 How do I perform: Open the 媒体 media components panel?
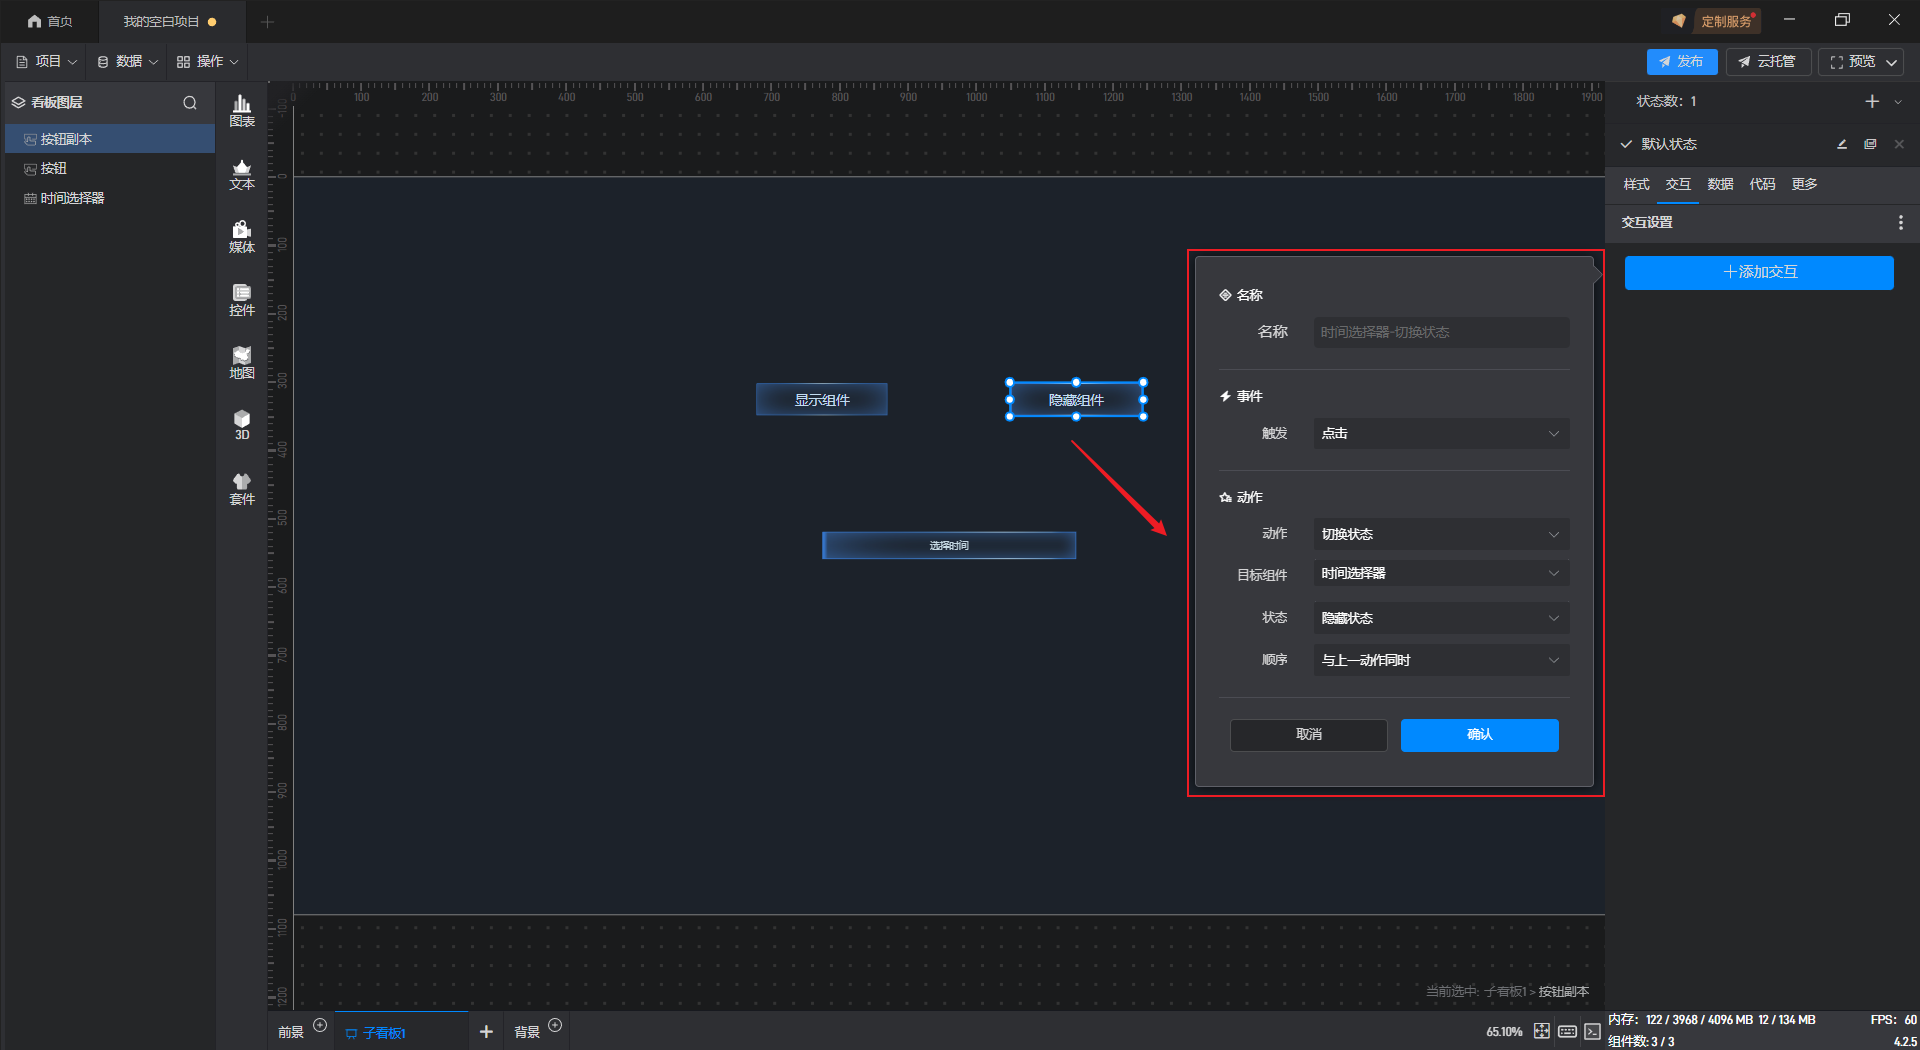[x=242, y=237]
